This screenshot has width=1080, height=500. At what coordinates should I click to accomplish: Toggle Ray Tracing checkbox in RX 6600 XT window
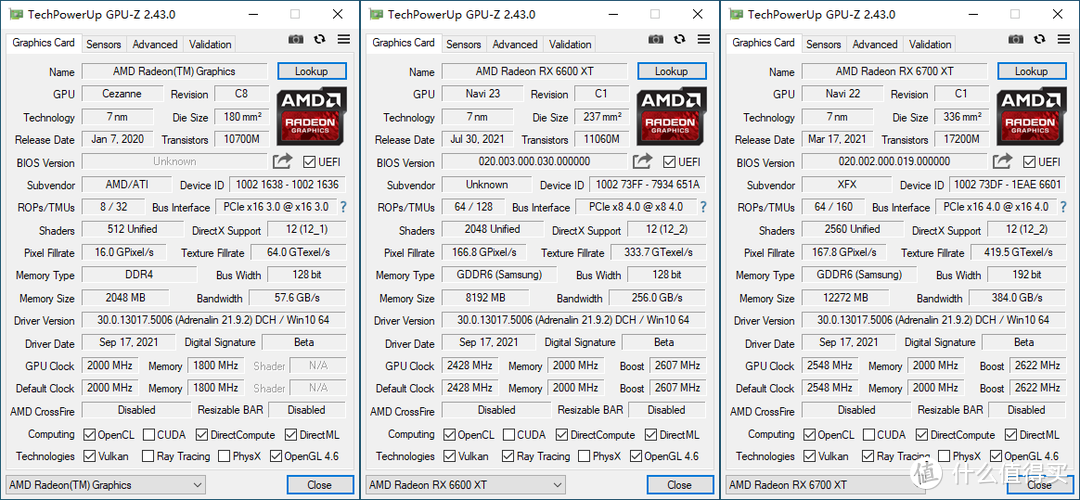(x=508, y=456)
